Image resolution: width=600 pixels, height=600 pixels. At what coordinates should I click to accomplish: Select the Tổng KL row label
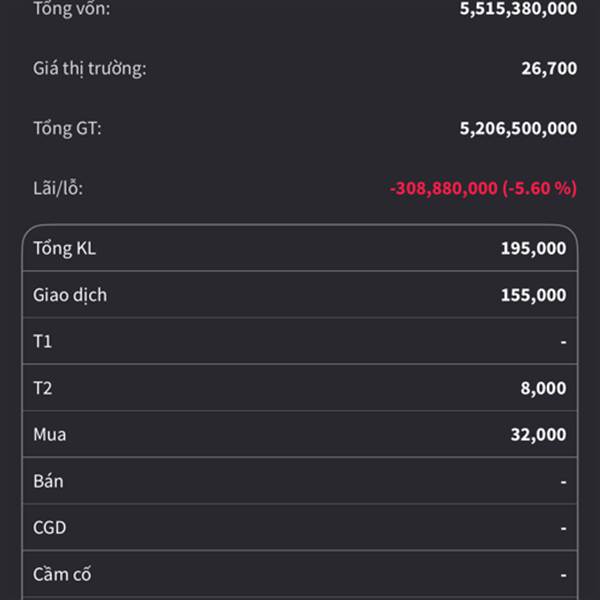(64, 248)
